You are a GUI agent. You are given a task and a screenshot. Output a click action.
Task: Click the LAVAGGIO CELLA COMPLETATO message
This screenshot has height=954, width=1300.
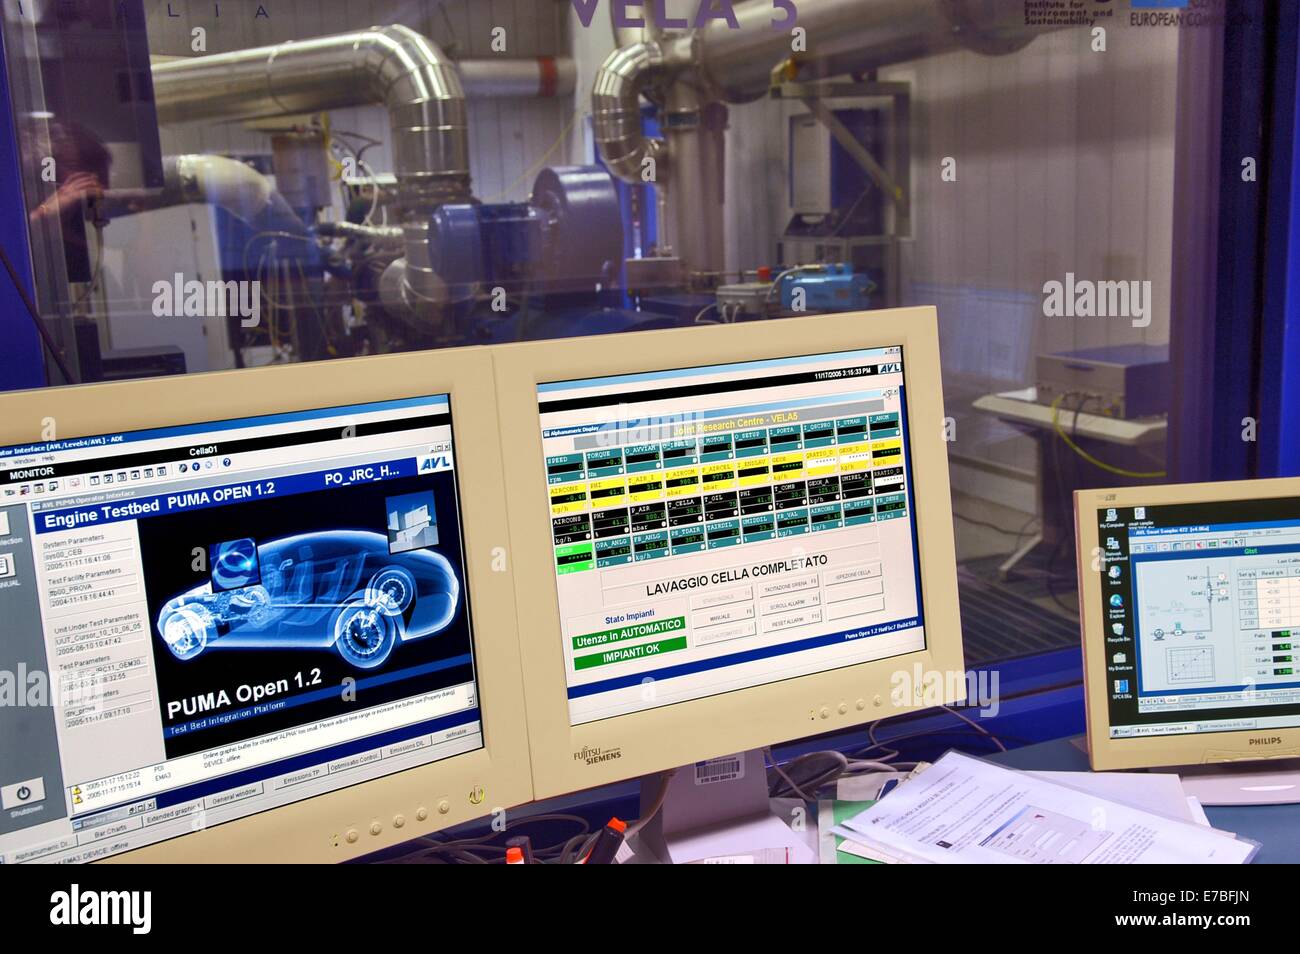(737, 575)
